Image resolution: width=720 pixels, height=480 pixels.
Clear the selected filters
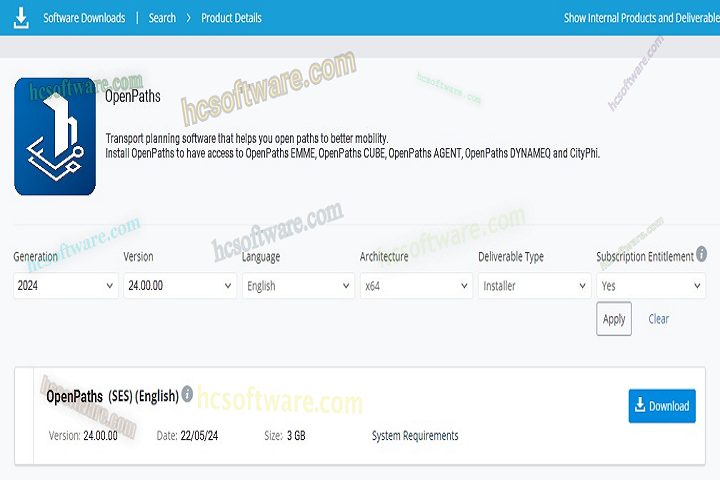[658, 319]
